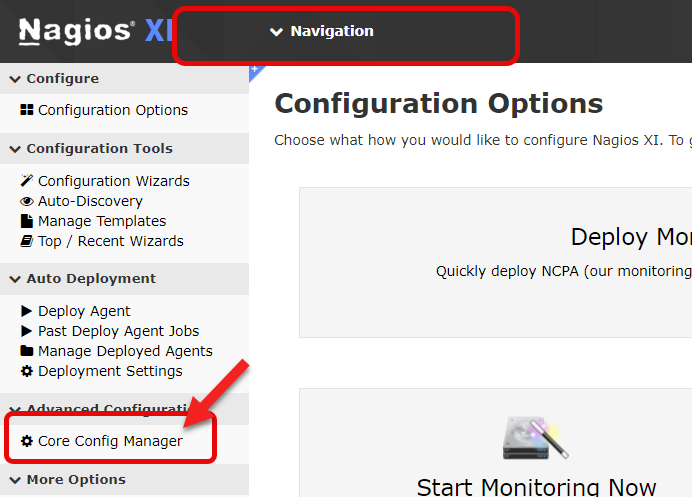Click the Manage Templates file icon
692x497 pixels.
tap(27, 221)
